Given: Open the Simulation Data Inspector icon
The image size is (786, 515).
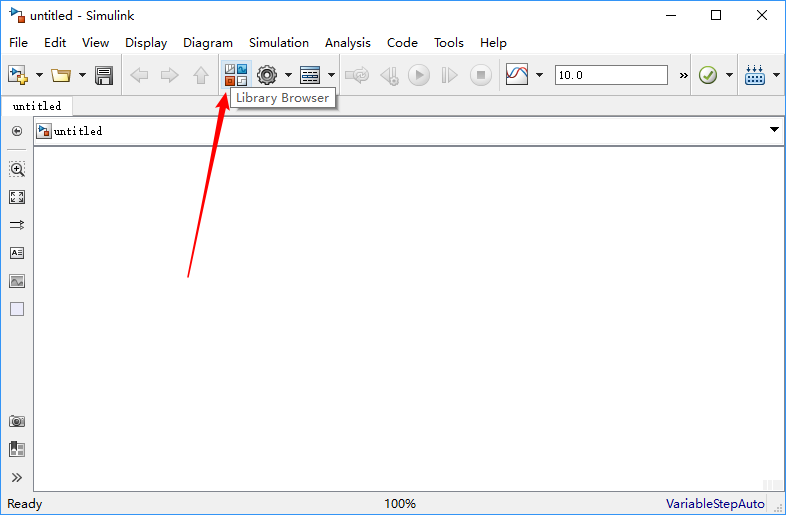Looking at the screenshot, I should pos(517,75).
